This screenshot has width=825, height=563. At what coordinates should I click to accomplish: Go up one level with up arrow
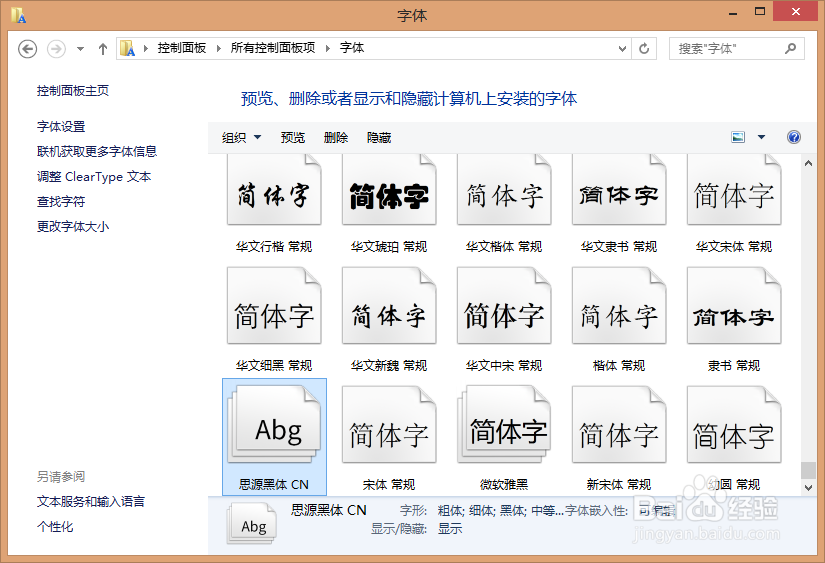pyautogui.click(x=103, y=49)
